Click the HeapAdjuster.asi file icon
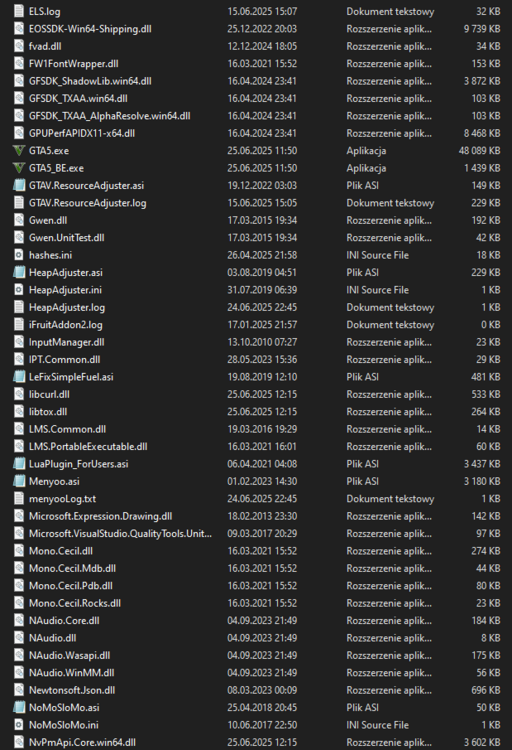 tap(19, 273)
